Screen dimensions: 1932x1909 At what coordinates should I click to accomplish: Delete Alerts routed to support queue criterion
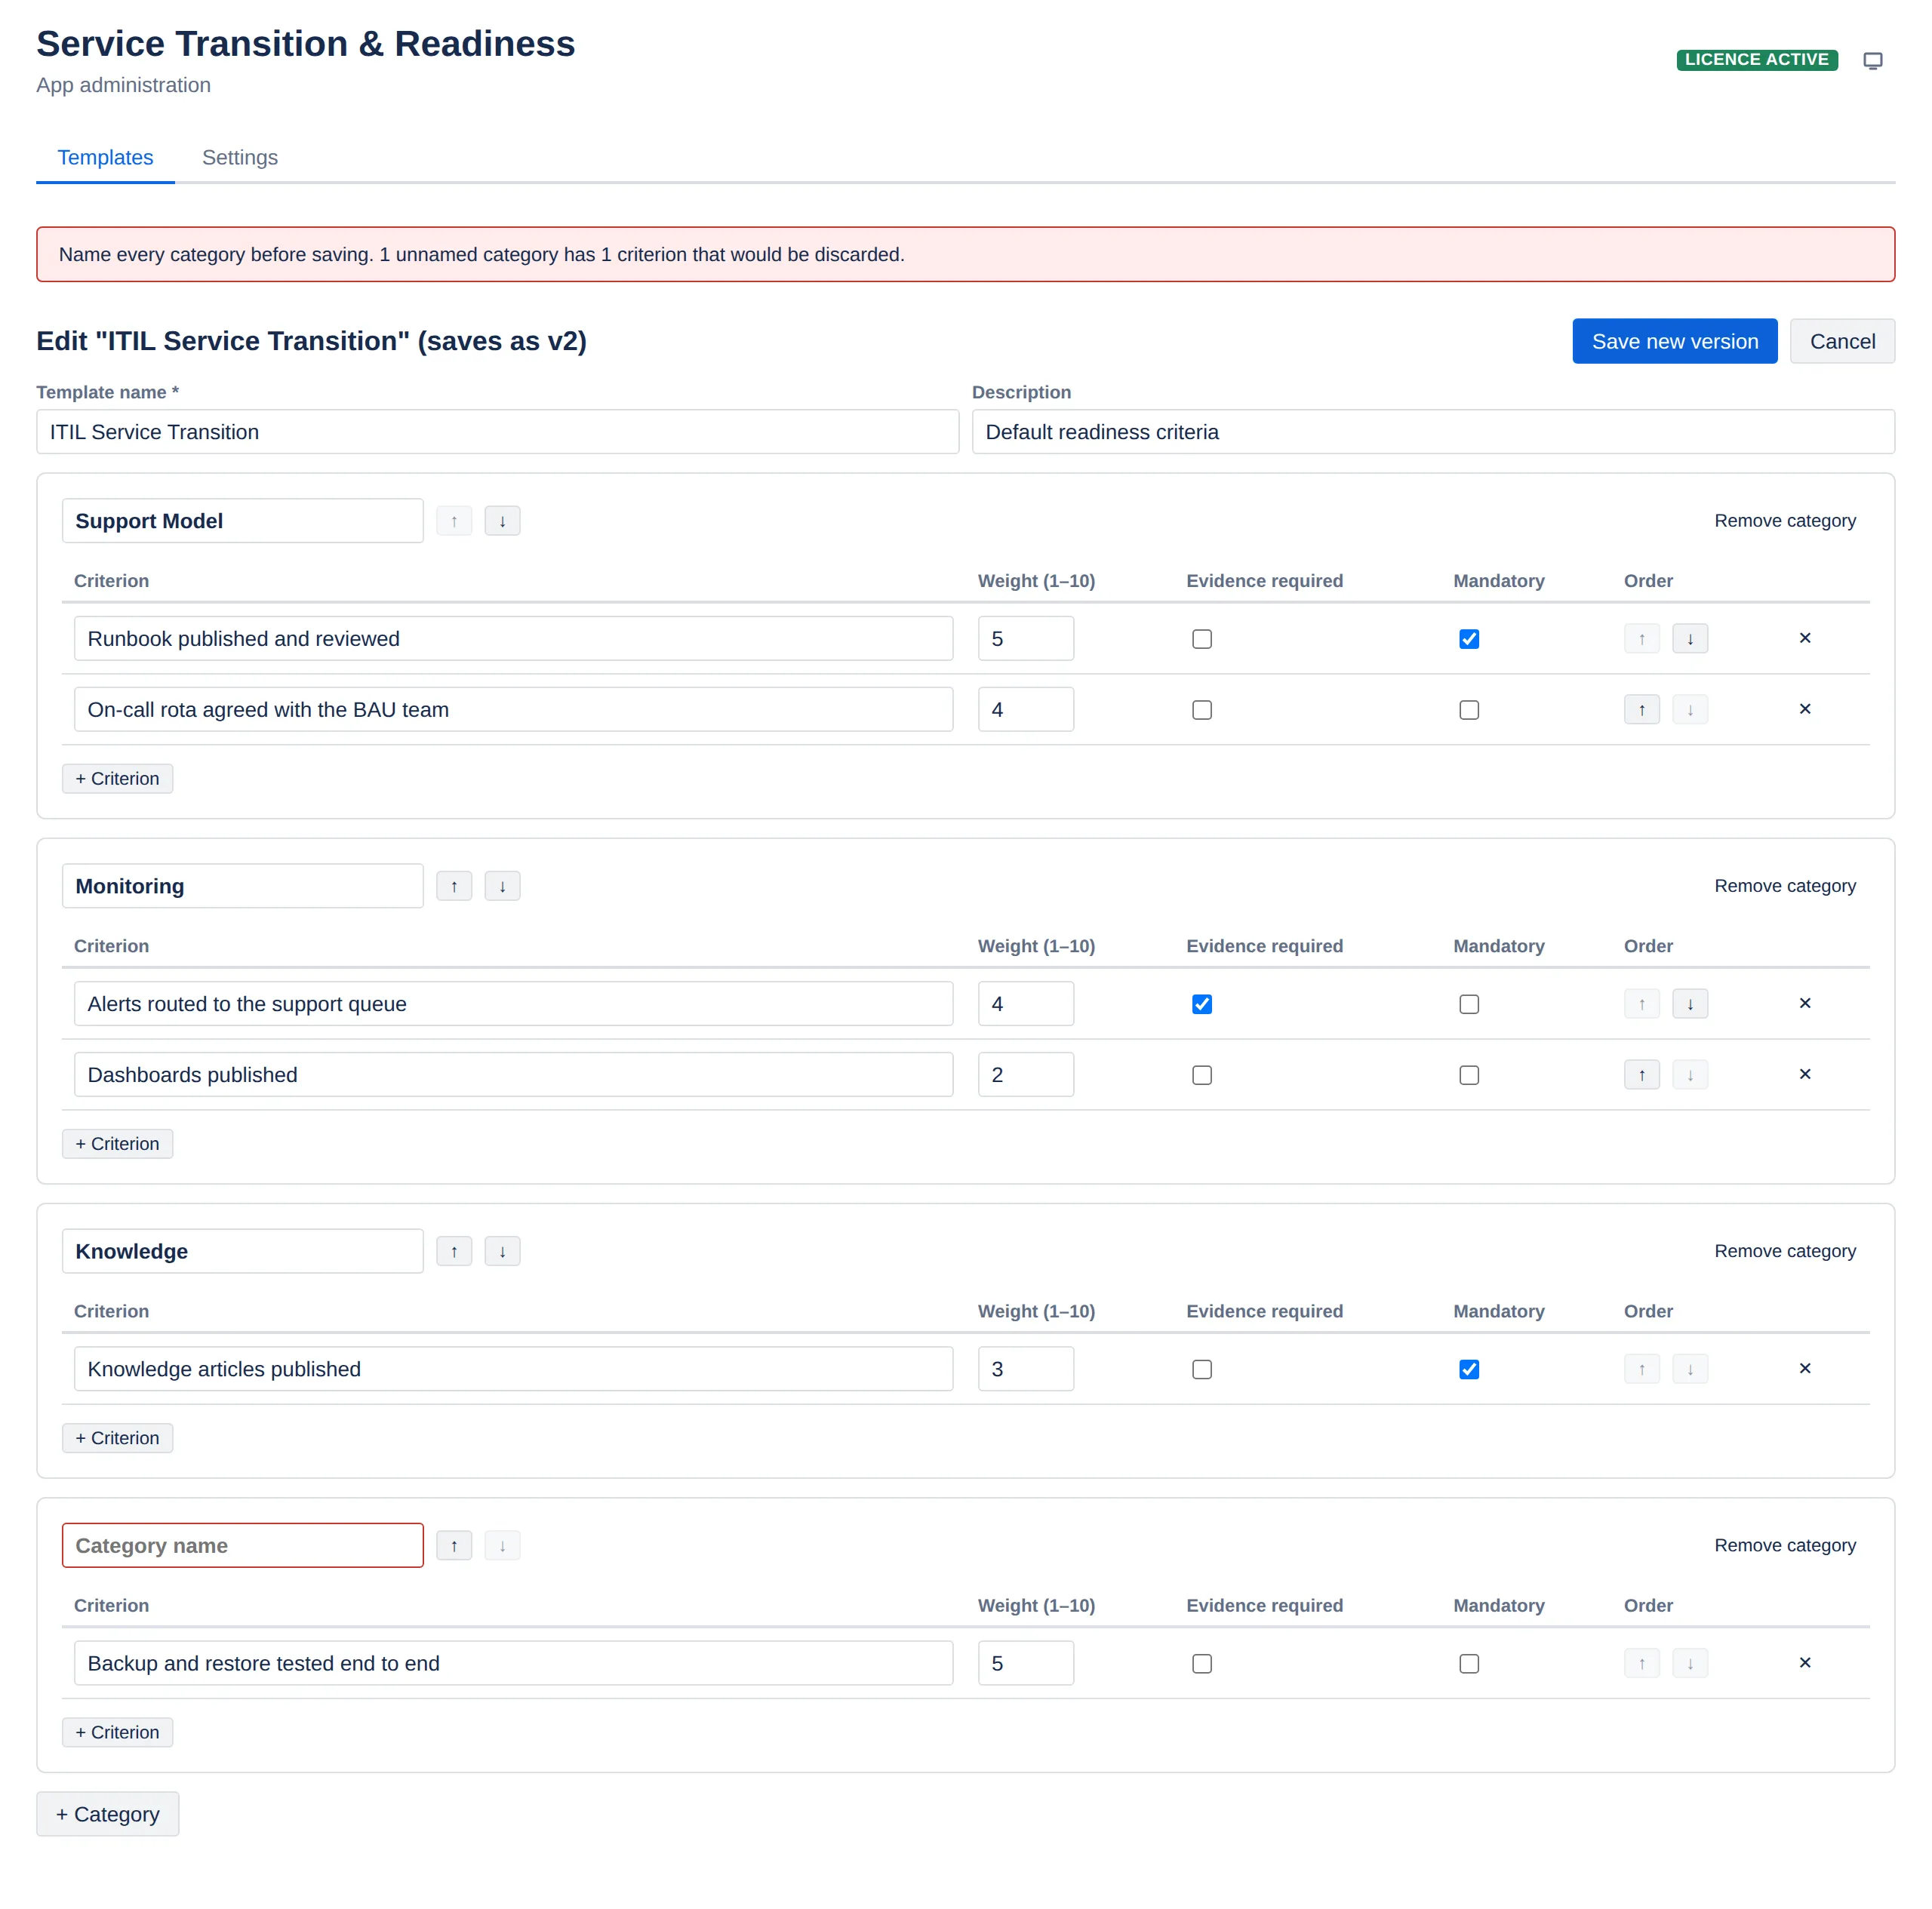tap(1805, 1003)
